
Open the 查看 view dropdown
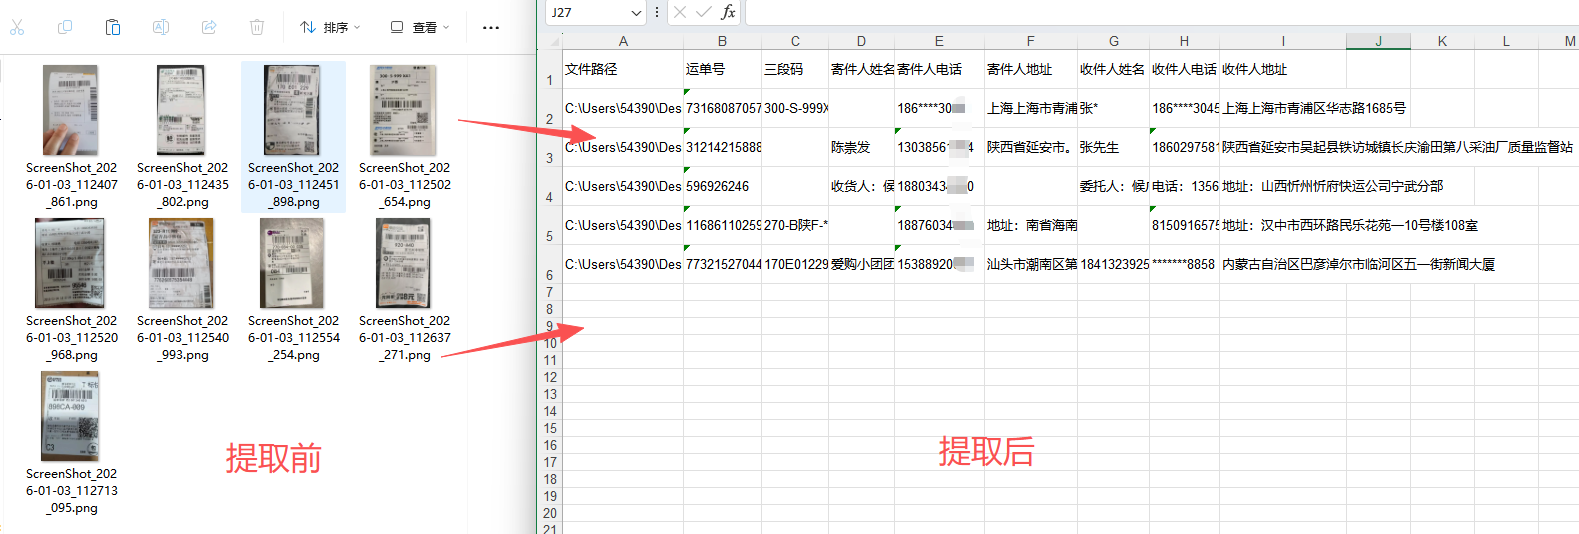point(420,27)
